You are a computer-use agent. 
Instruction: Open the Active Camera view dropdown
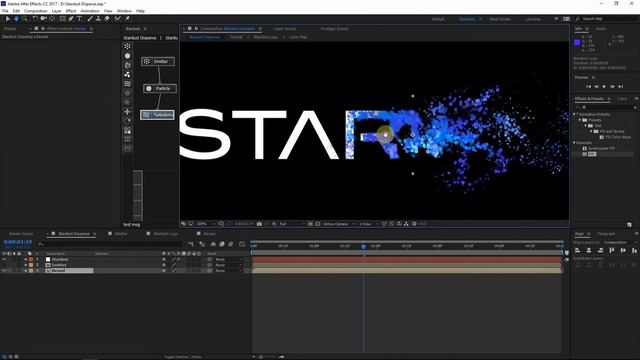click(338, 224)
